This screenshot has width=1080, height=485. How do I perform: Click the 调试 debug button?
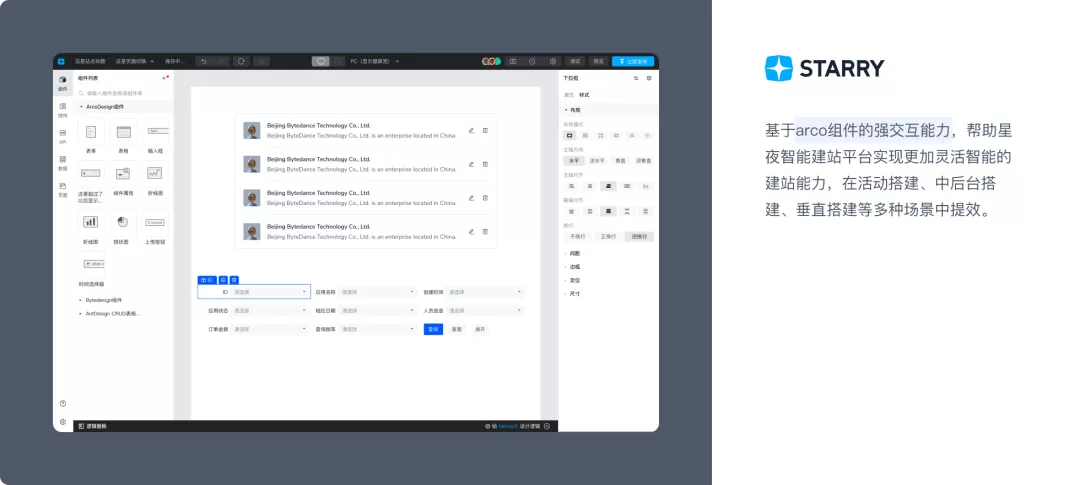coord(575,61)
